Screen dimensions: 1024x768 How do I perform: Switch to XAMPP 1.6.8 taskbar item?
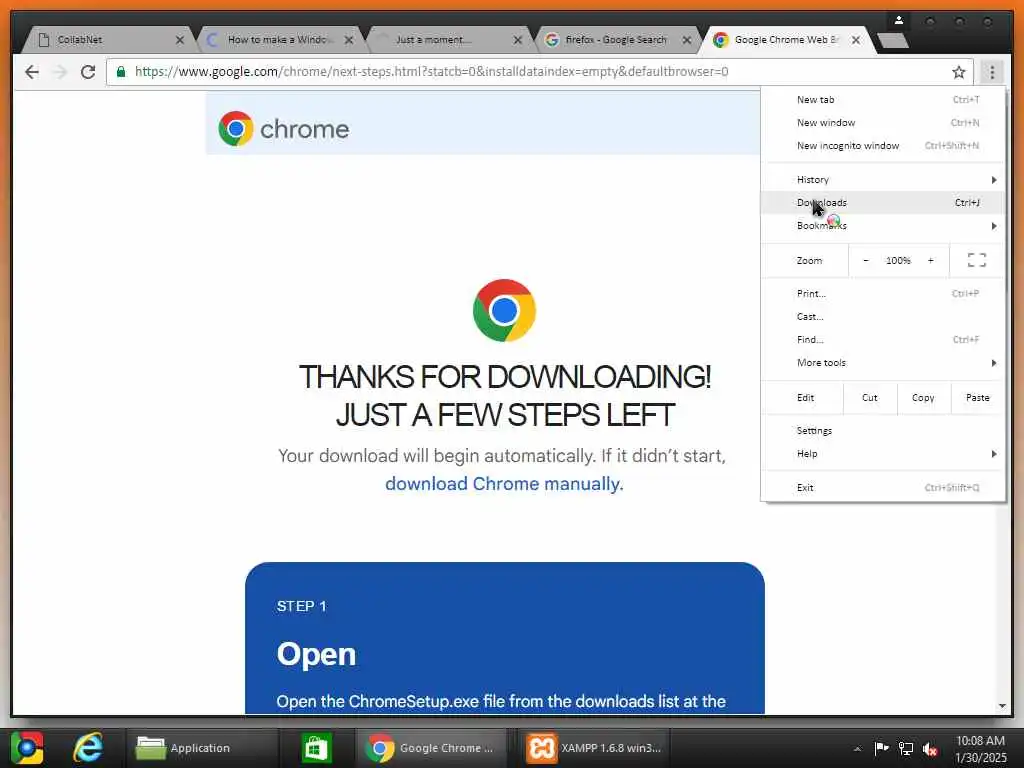[594, 748]
